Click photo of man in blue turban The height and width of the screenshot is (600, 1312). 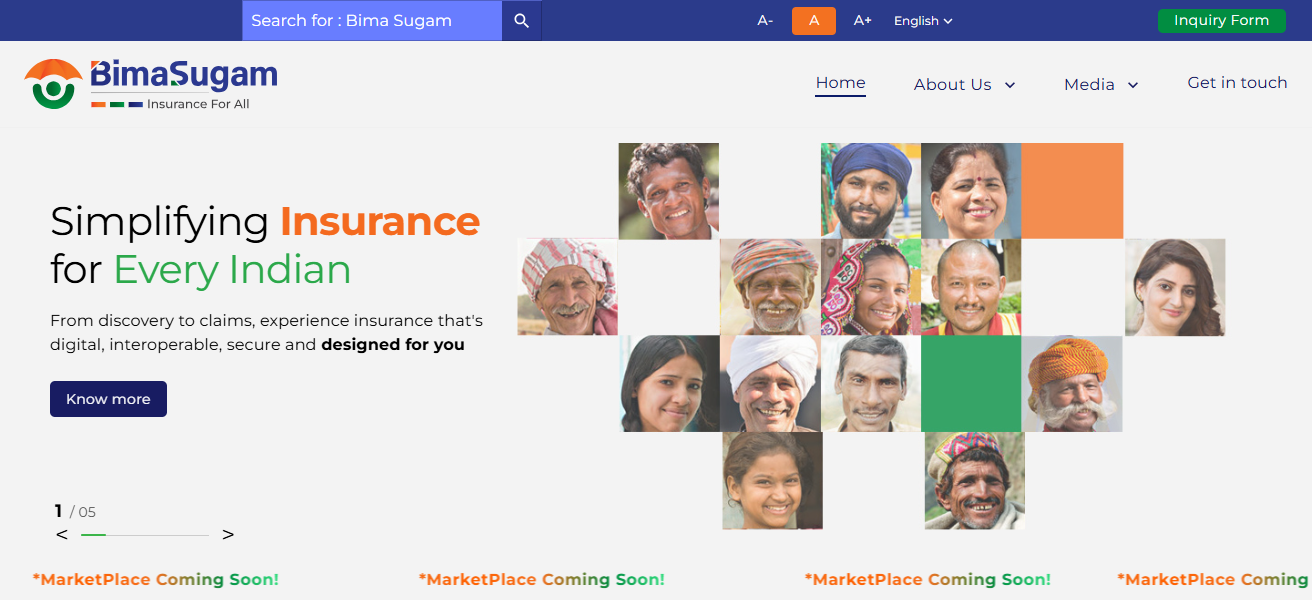coord(870,191)
